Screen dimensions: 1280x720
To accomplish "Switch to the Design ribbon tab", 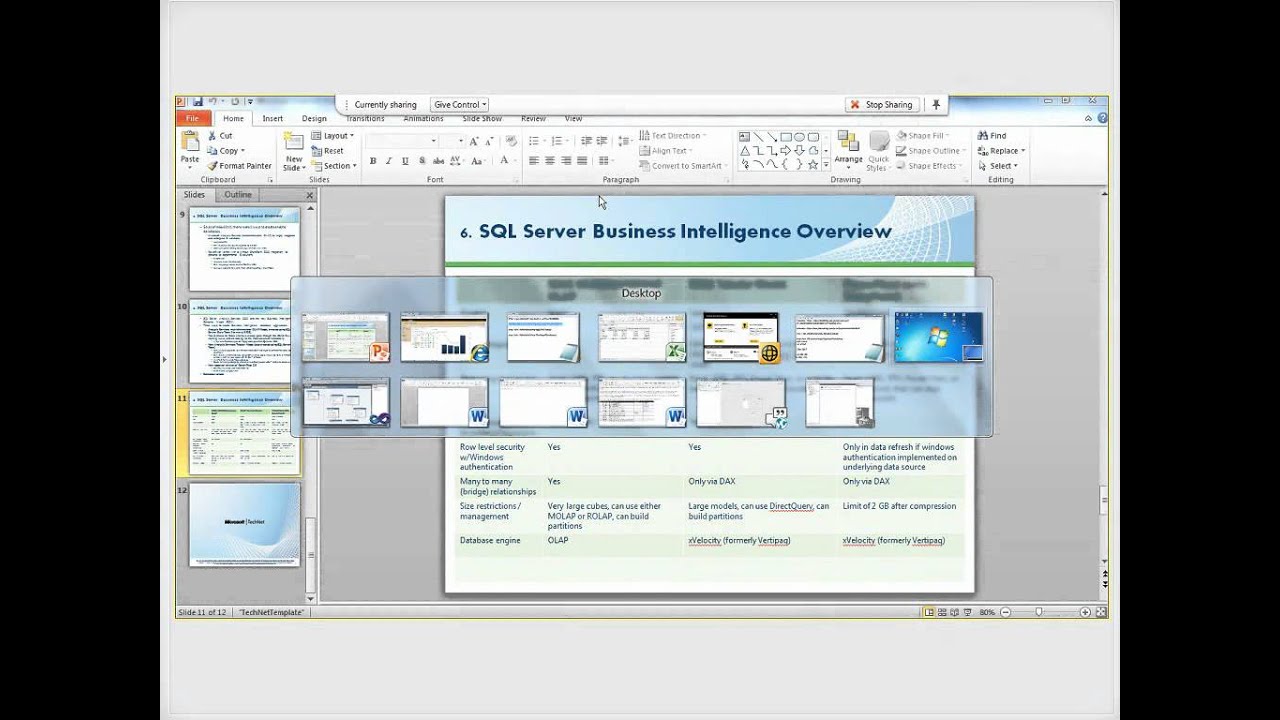I will pyautogui.click(x=314, y=118).
